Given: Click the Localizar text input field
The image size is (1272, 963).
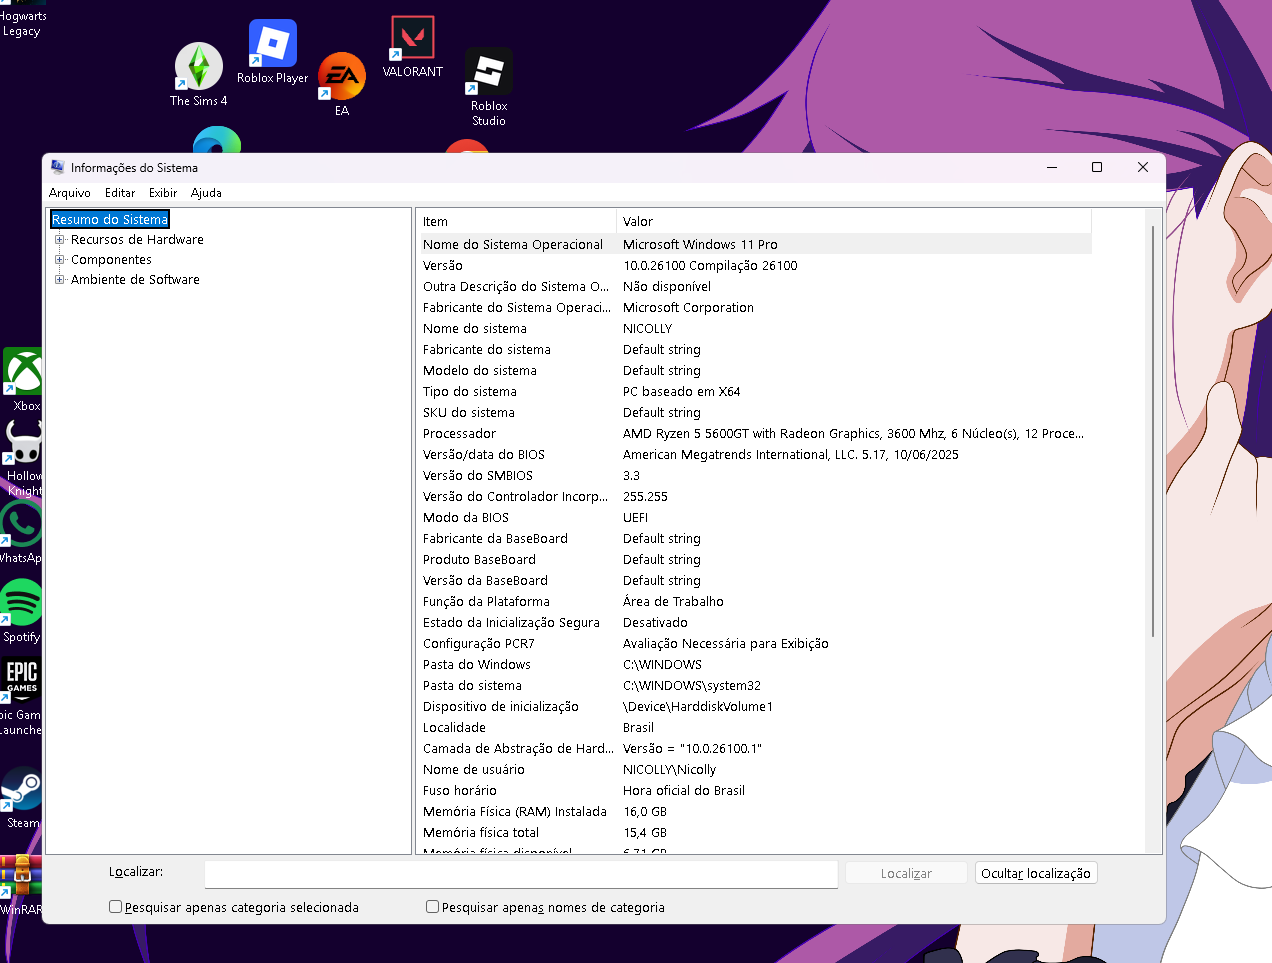Looking at the screenshot, I should pyautogui.click(x=520, y=874).
